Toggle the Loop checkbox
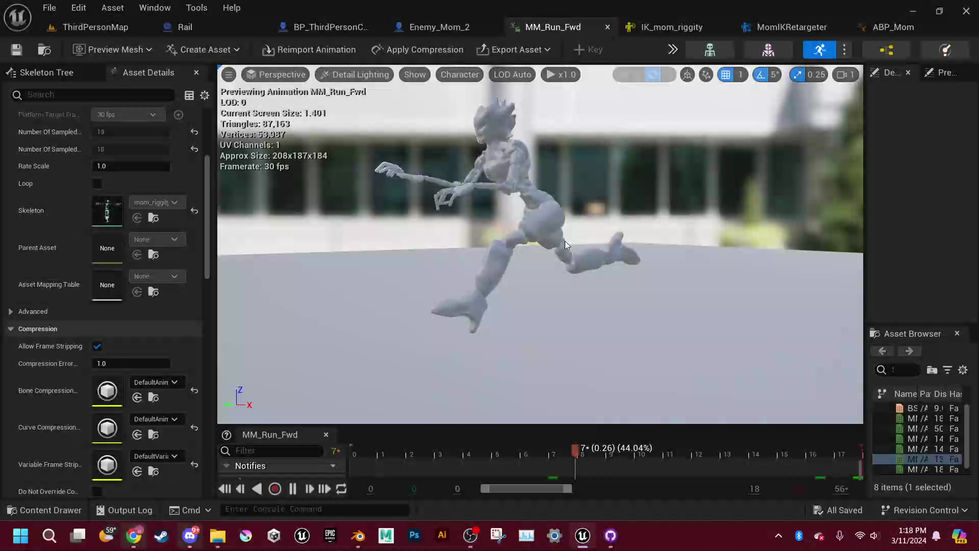Screen dimensions: 979x551 coord(97,183)
